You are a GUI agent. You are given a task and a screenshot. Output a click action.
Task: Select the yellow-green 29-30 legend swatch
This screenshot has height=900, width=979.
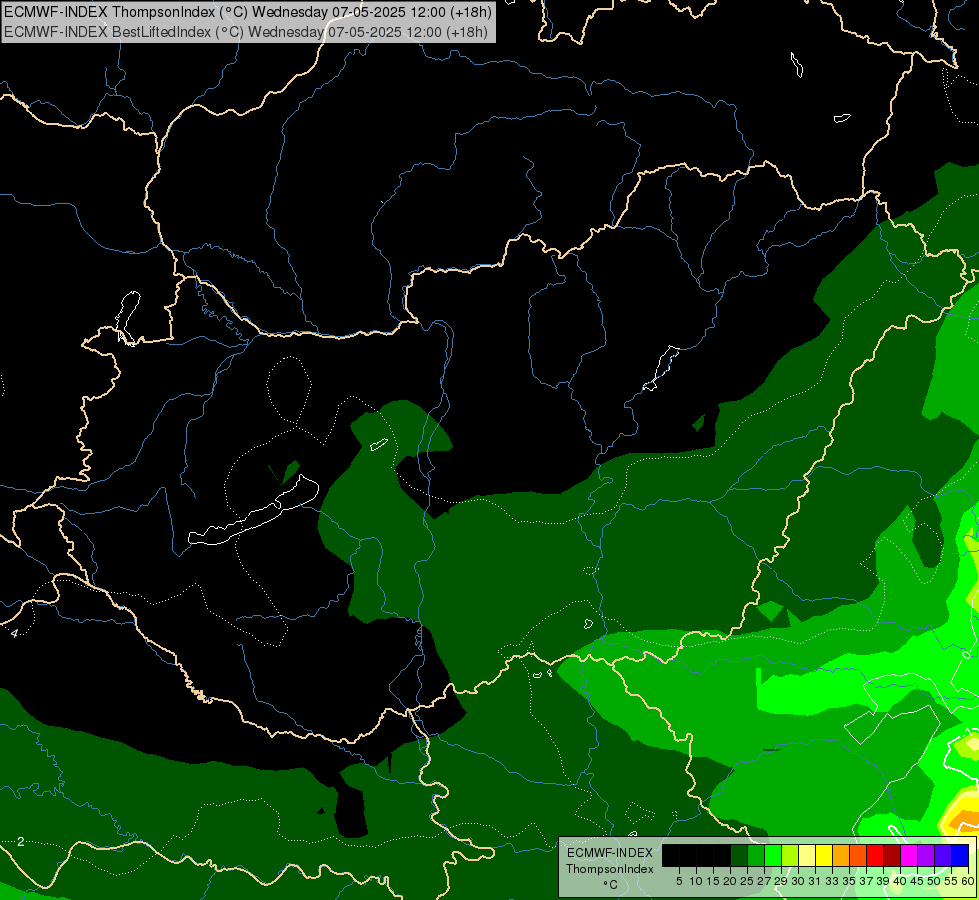[x=790, y=856]
